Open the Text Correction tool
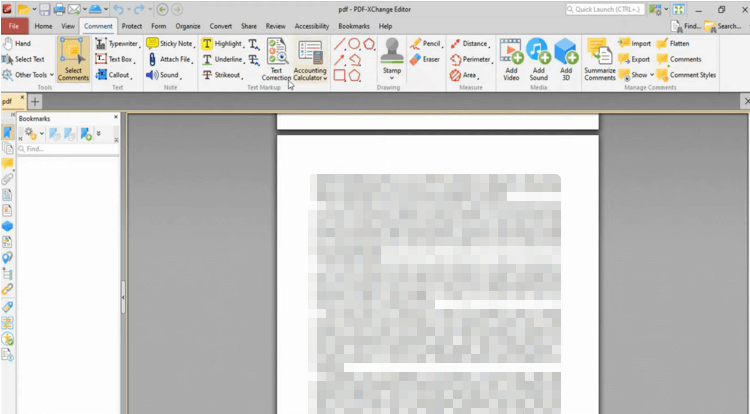The image size is (750, 414). (276, 60)
